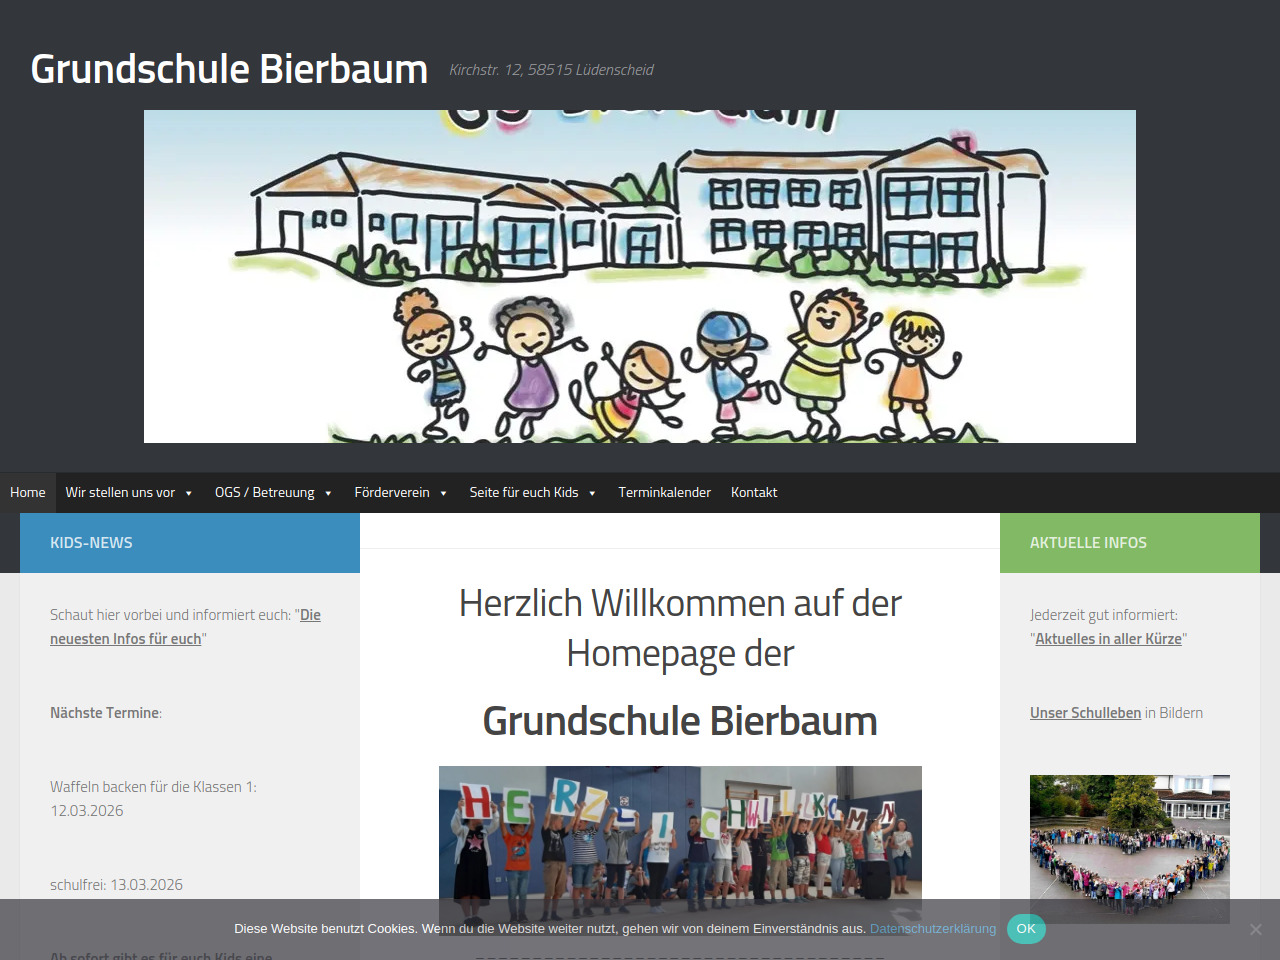
Task: Click the AKTUELLE INFOS sidebar heading
Action: [1088, 543]
